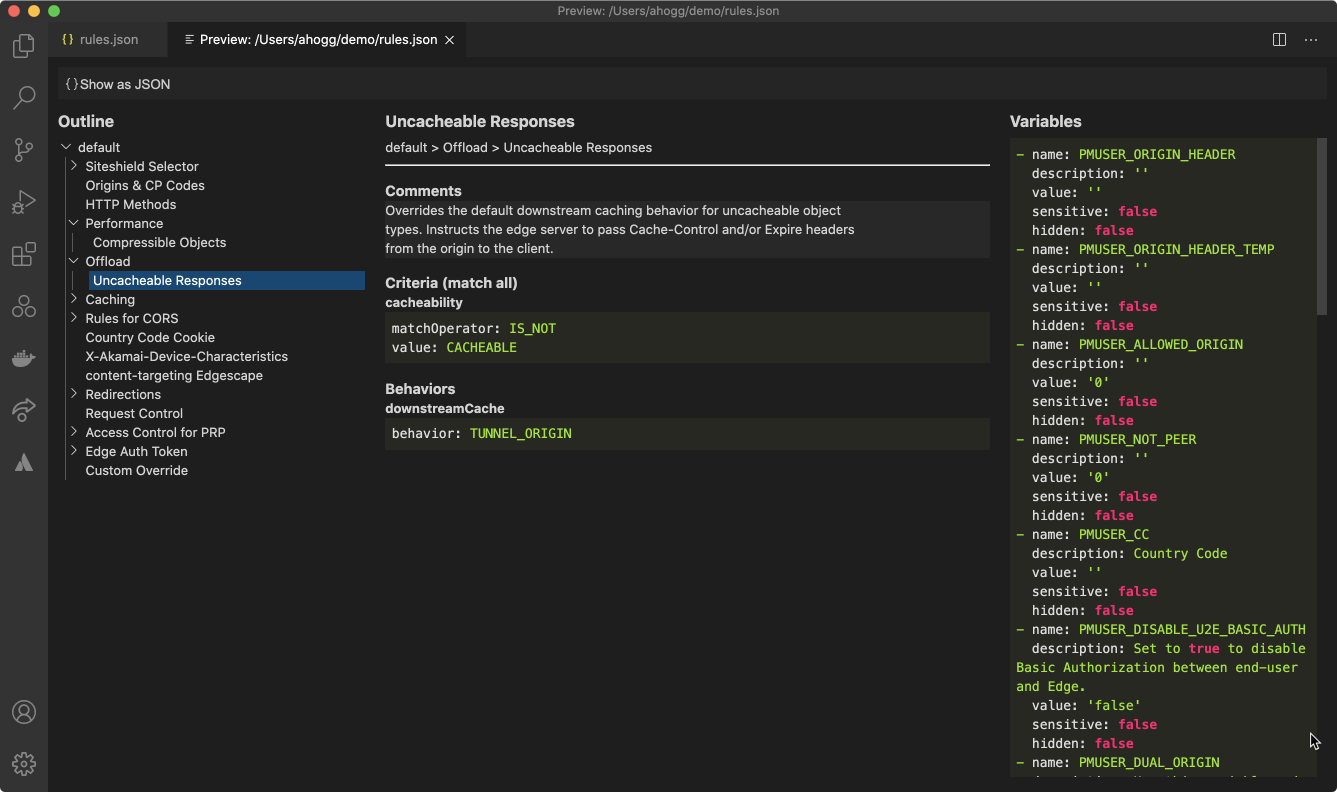Close the Preview rules.json tab

(450, 40)
